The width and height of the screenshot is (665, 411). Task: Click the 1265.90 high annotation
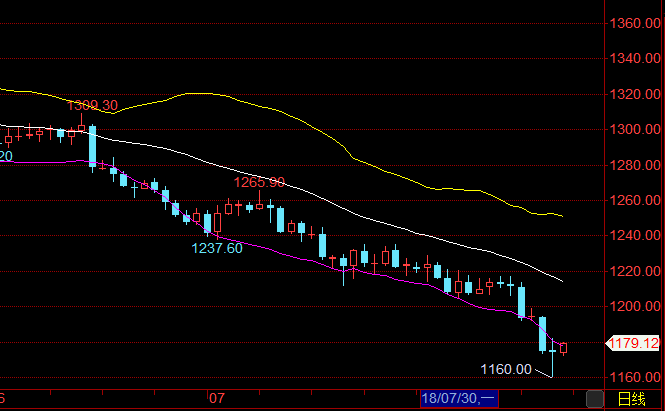pyautogui.click(x=259, y=182)
